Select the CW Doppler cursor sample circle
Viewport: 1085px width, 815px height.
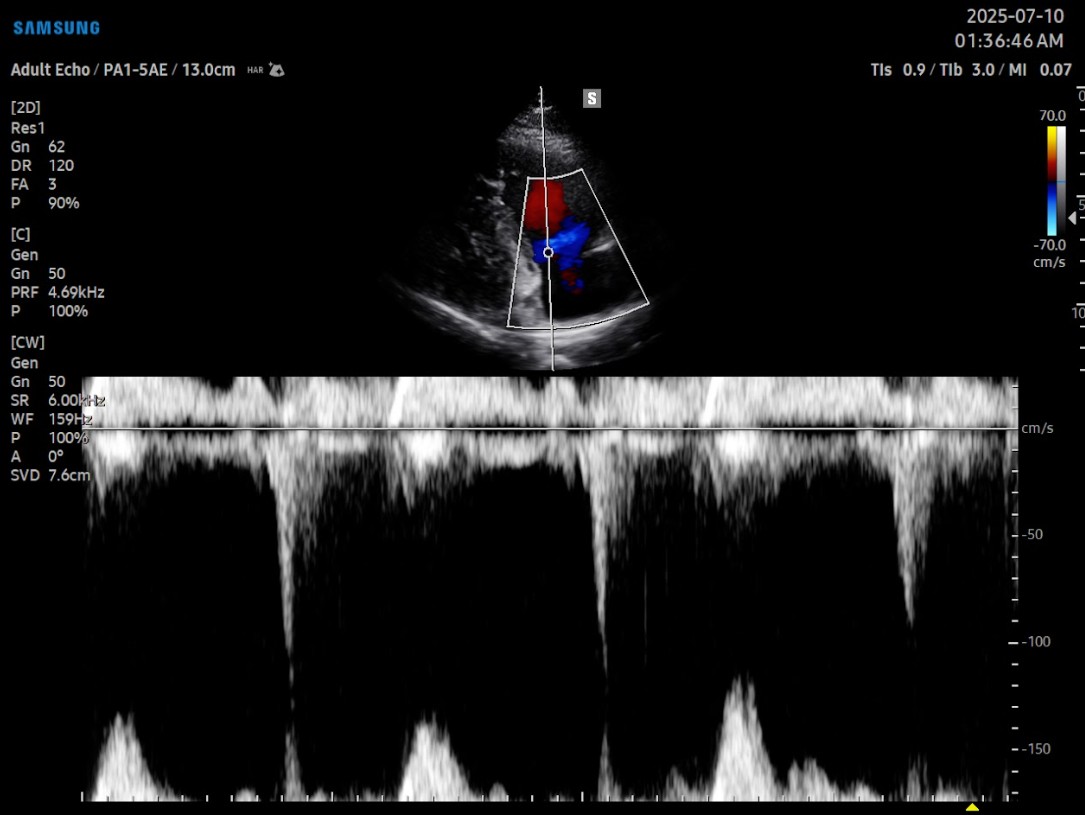(548, 252)
